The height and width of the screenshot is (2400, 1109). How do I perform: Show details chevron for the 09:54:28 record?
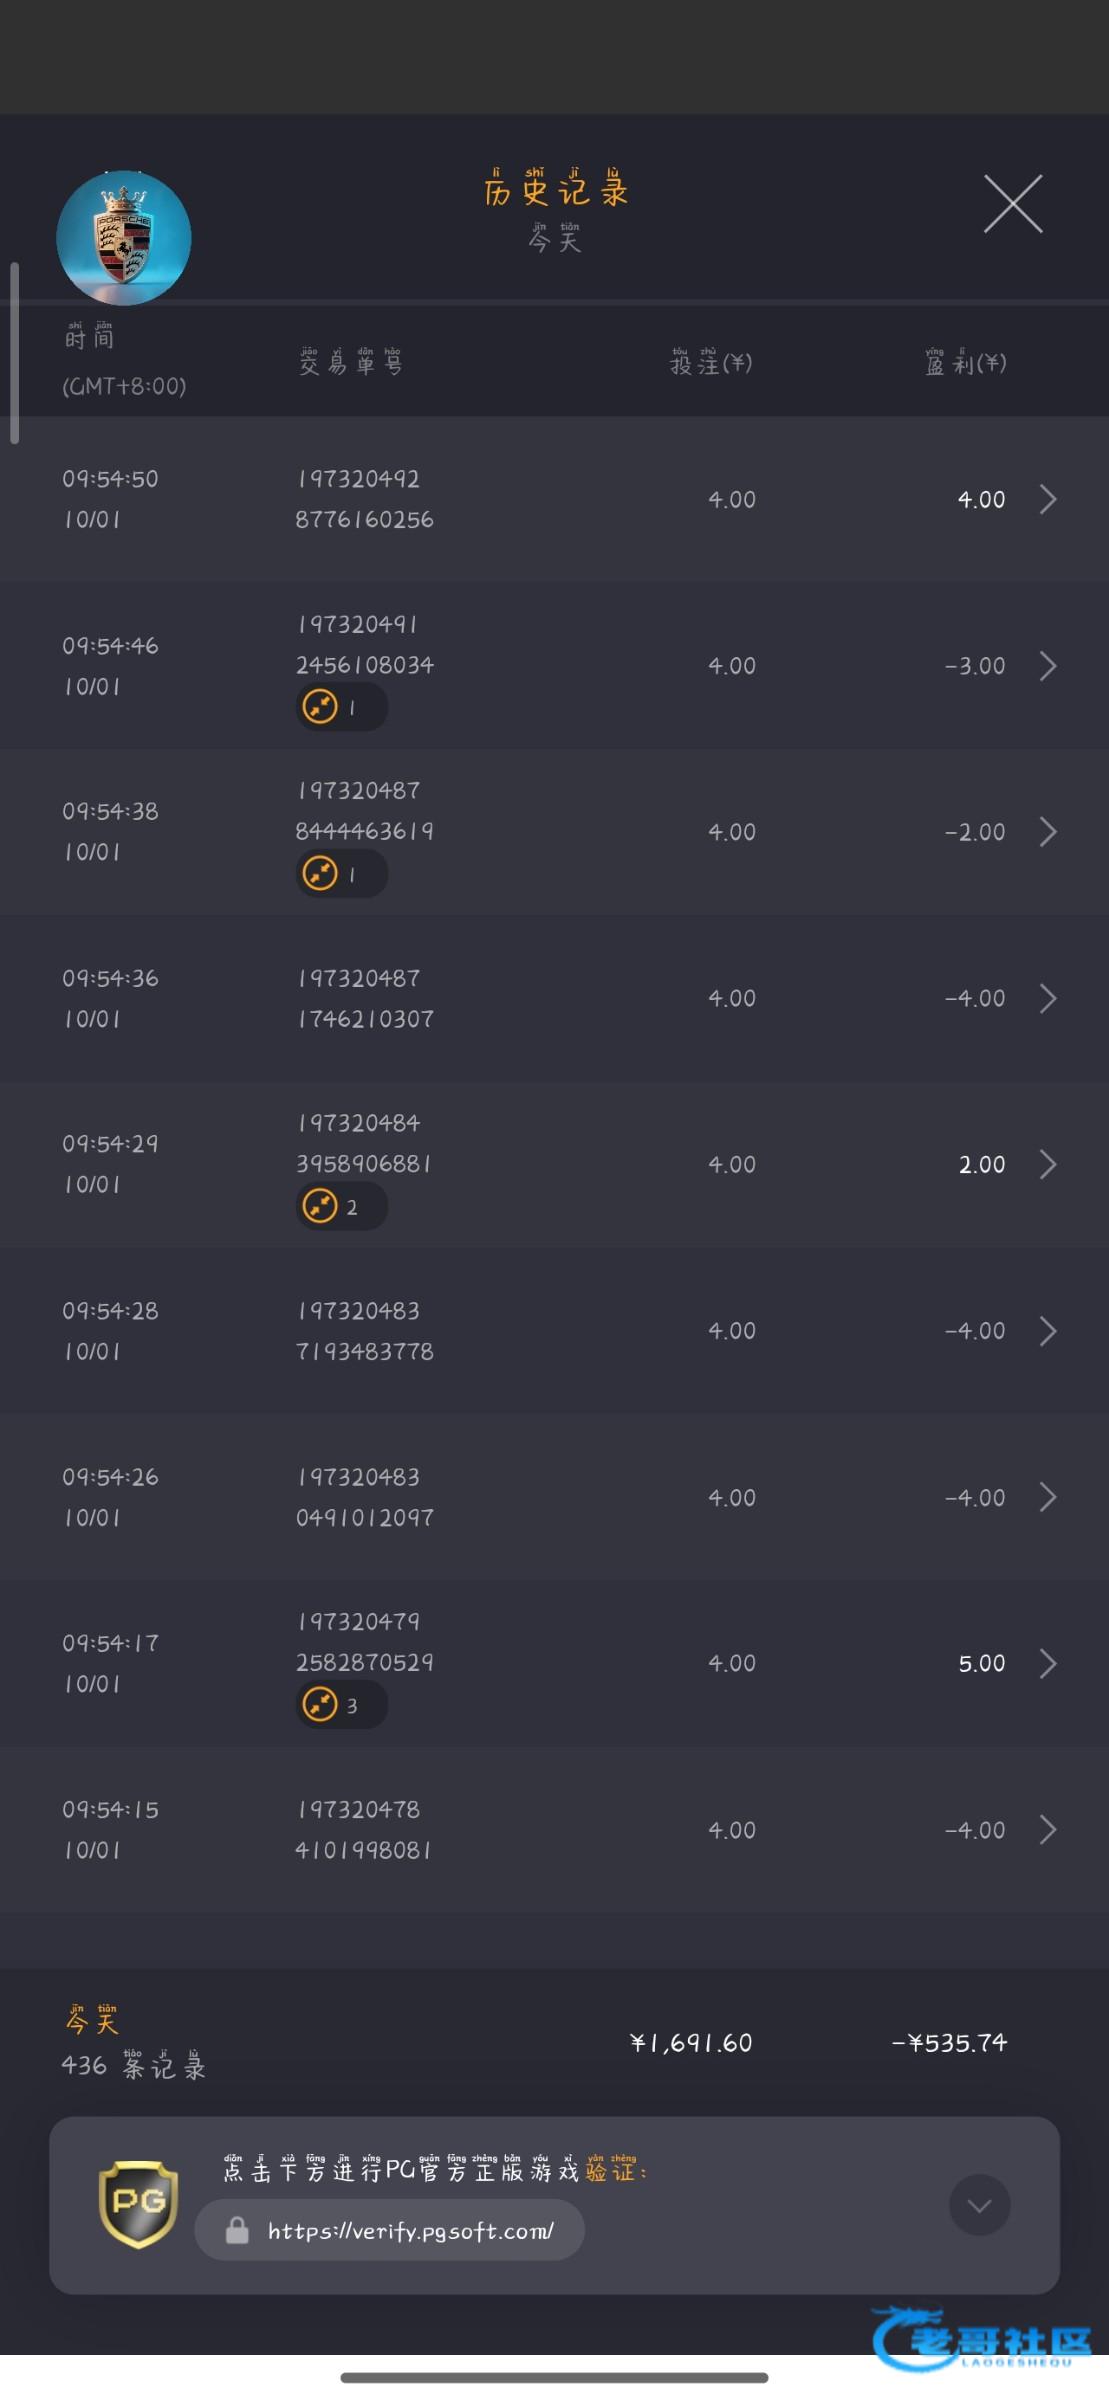coord(1047,1331)
